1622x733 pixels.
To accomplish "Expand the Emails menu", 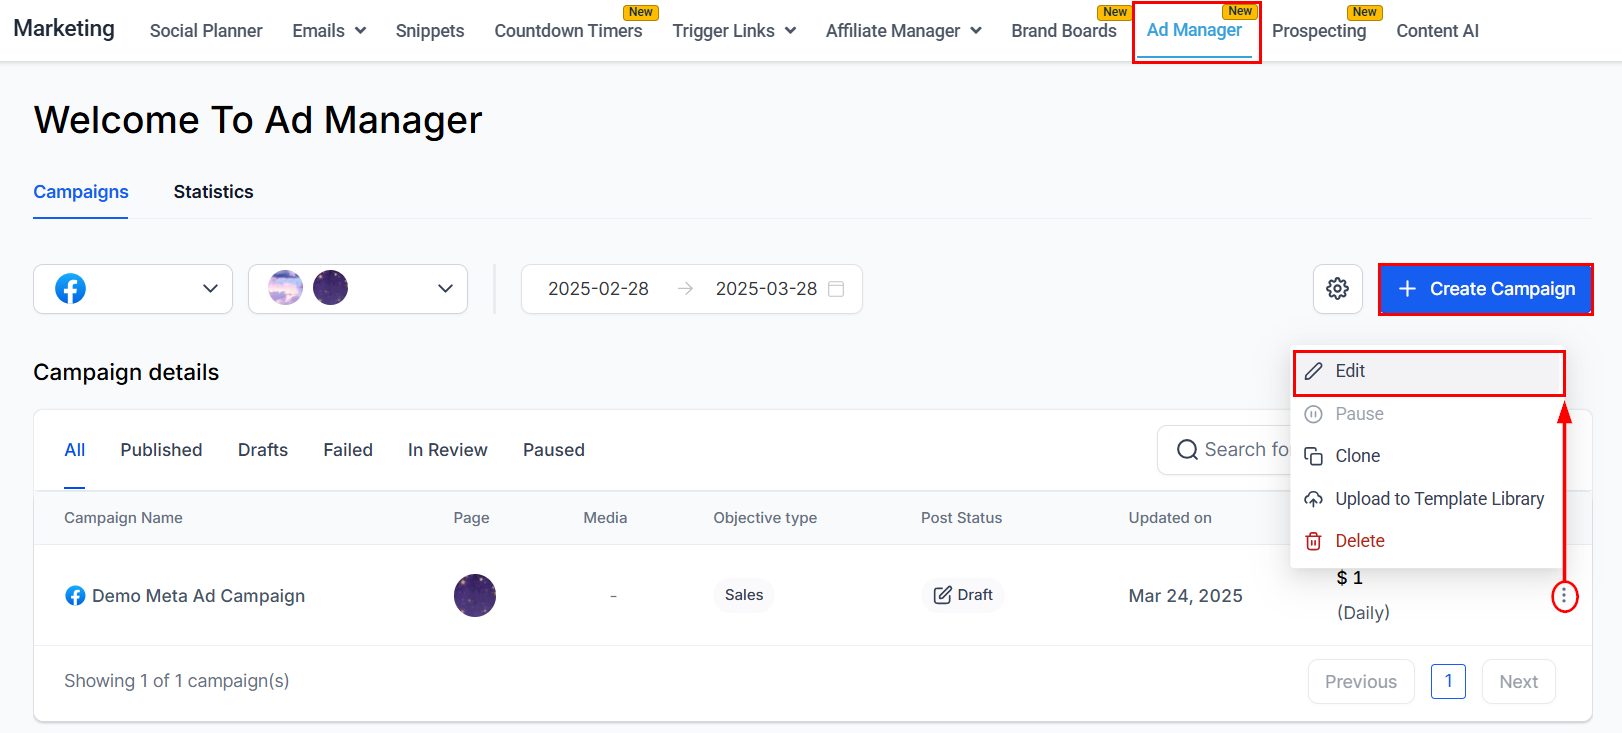I will [329, 31].
